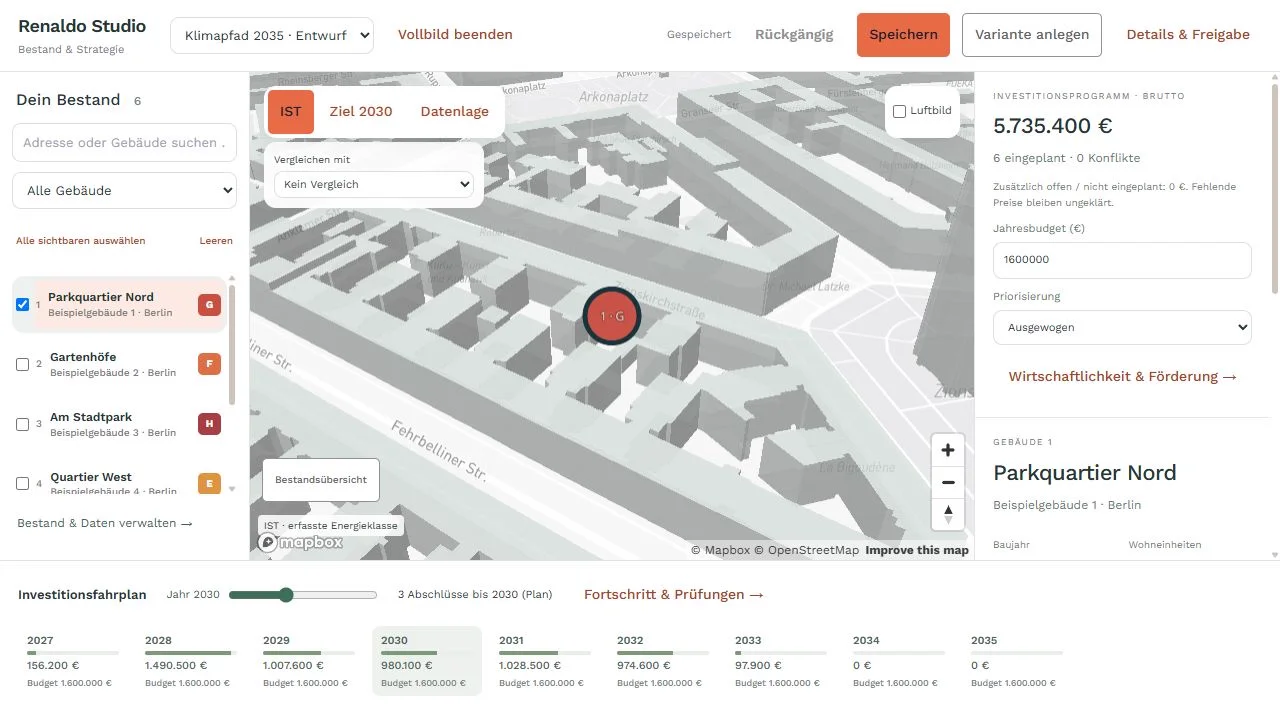Open Wirtschaftlichkeit & Förderung link

tap(1123, 377)
